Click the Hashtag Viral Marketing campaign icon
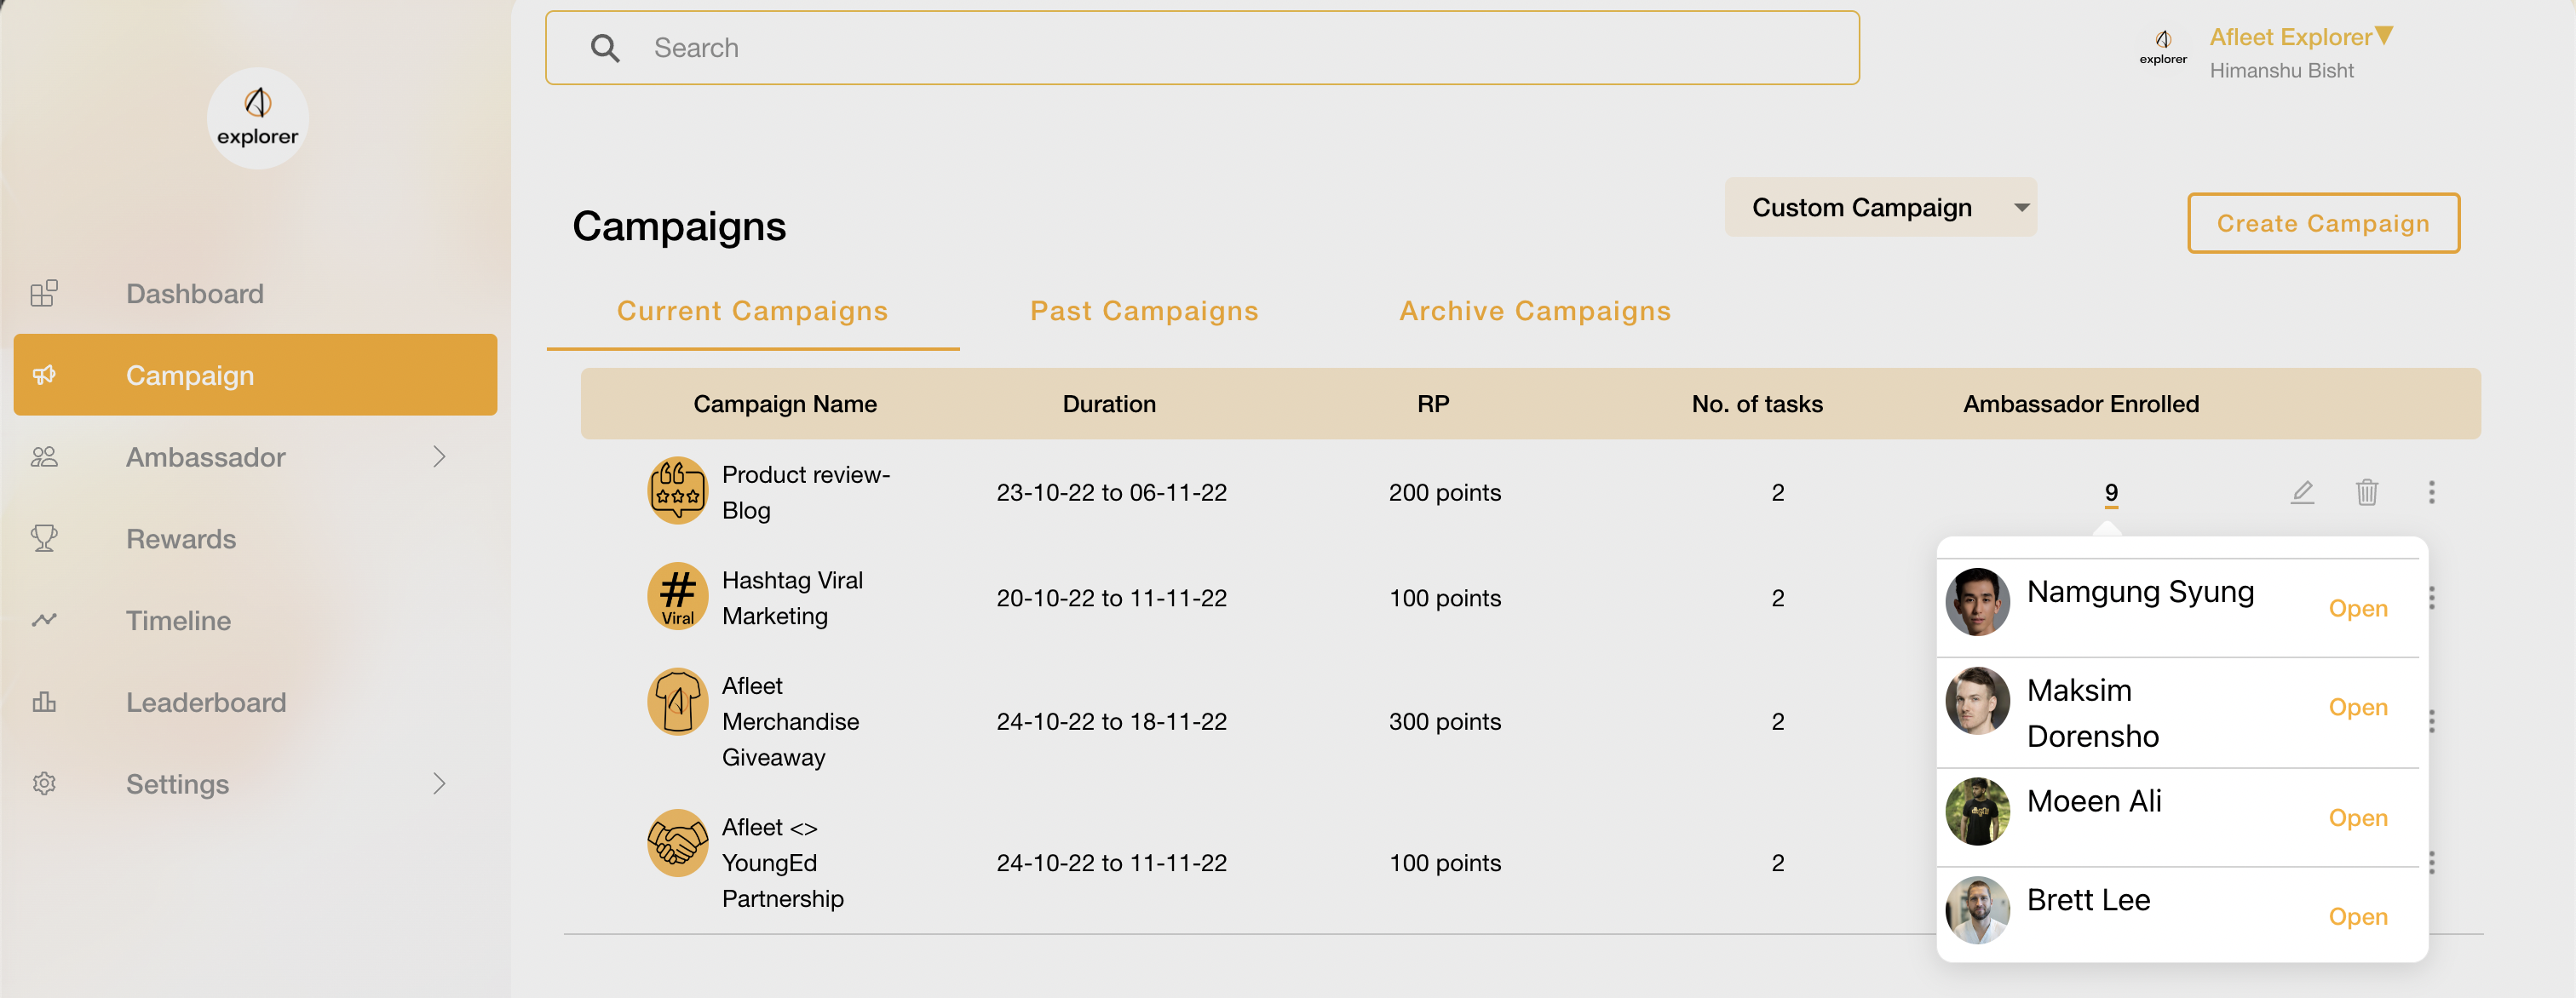 pyautogui.click(x=677, y=597)
